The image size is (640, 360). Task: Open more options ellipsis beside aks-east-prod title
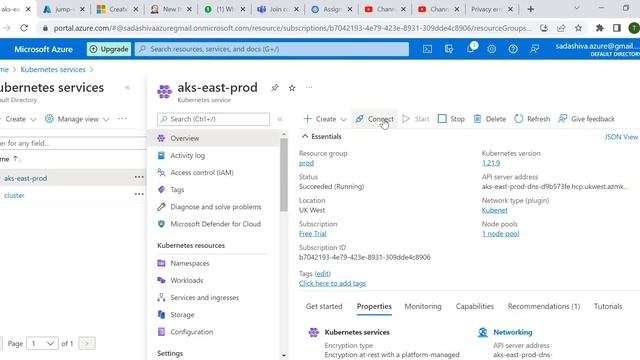(309, 87)
